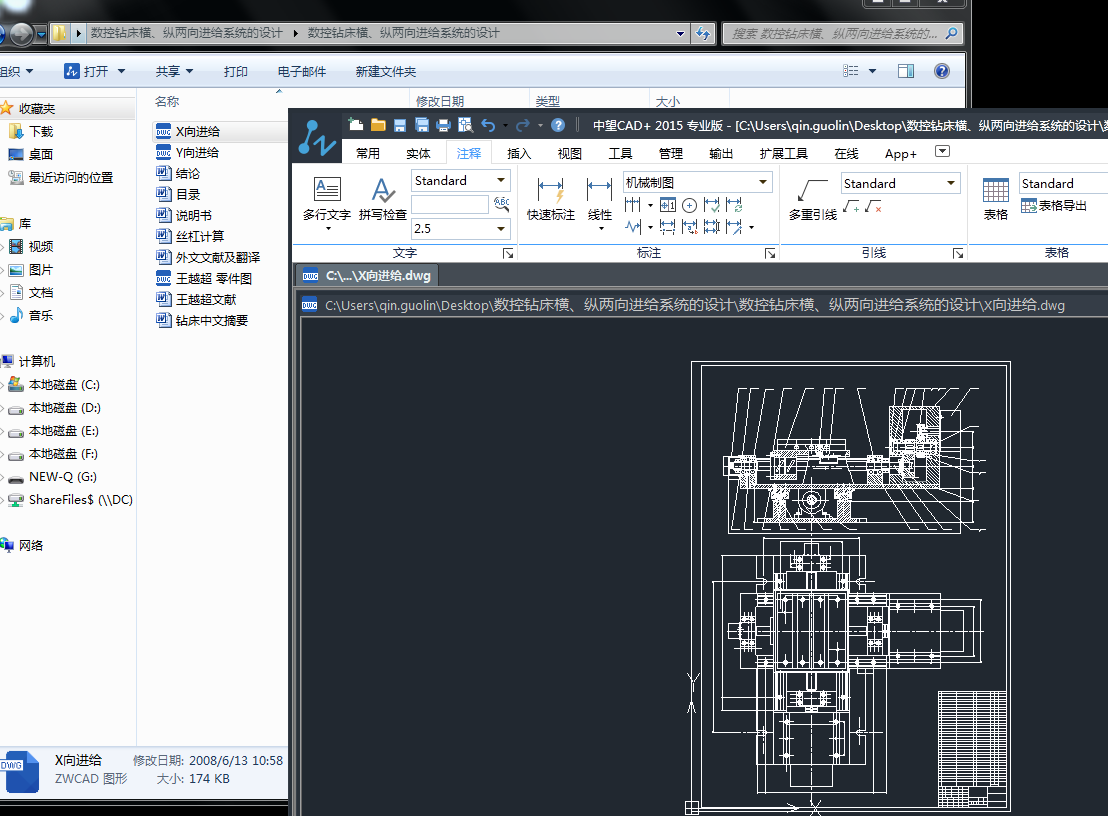Expand the 文字 panel dialog launcher

click(508, 254)
